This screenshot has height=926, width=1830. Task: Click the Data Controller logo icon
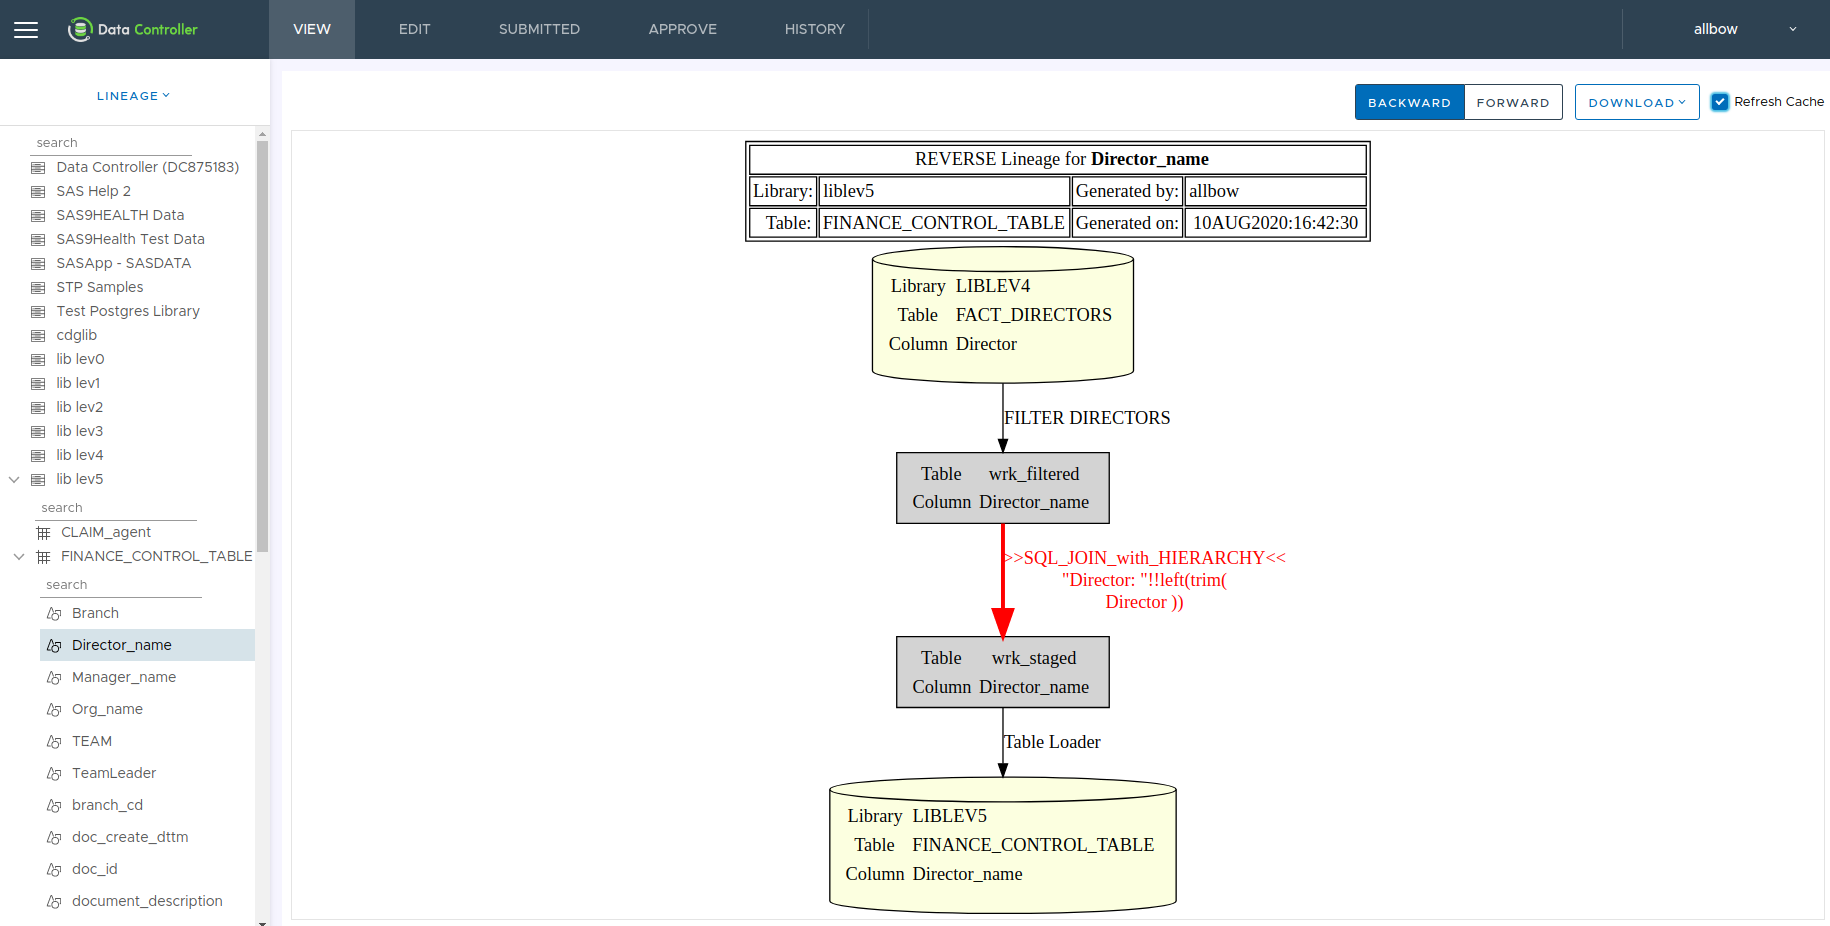79,30
